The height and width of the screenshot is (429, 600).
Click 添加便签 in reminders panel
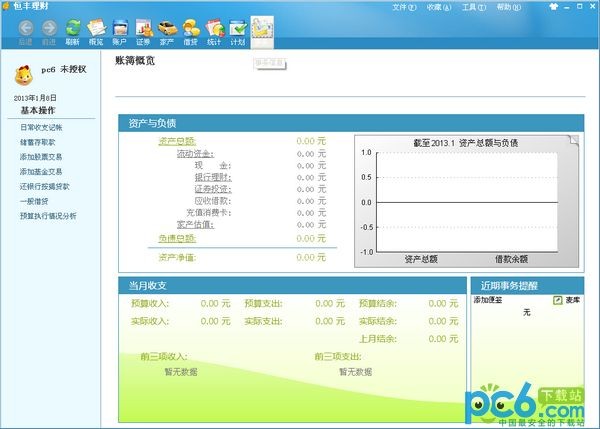click(488, 300)
